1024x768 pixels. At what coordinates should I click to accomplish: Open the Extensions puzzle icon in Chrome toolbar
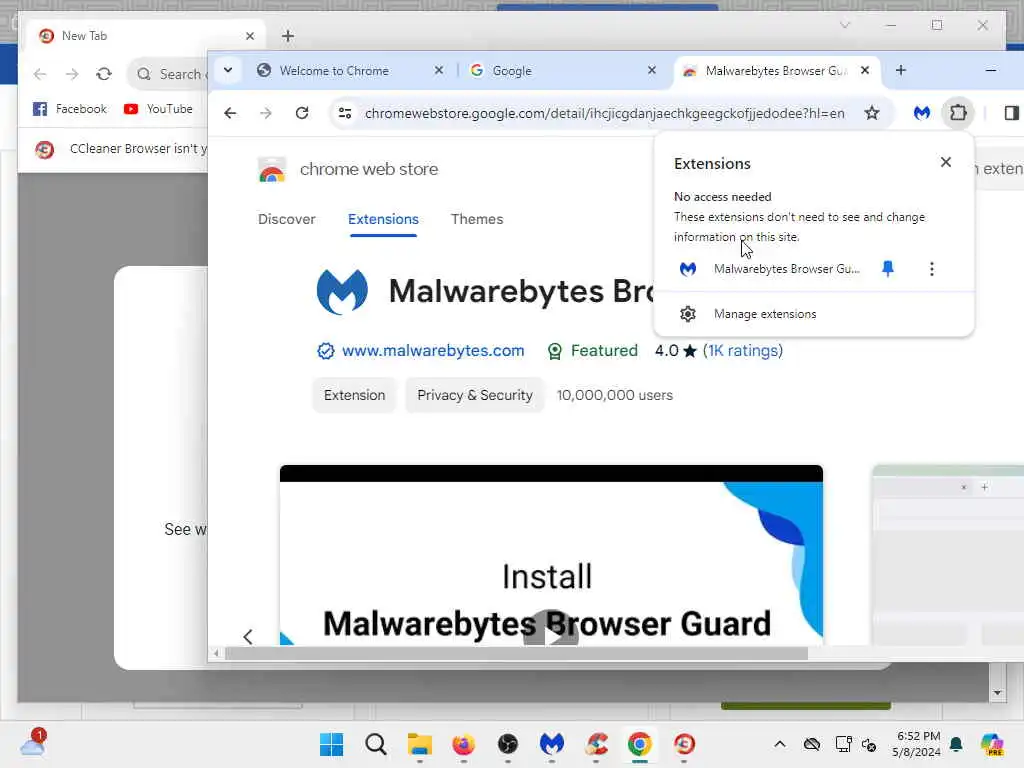tap(958, 113)
